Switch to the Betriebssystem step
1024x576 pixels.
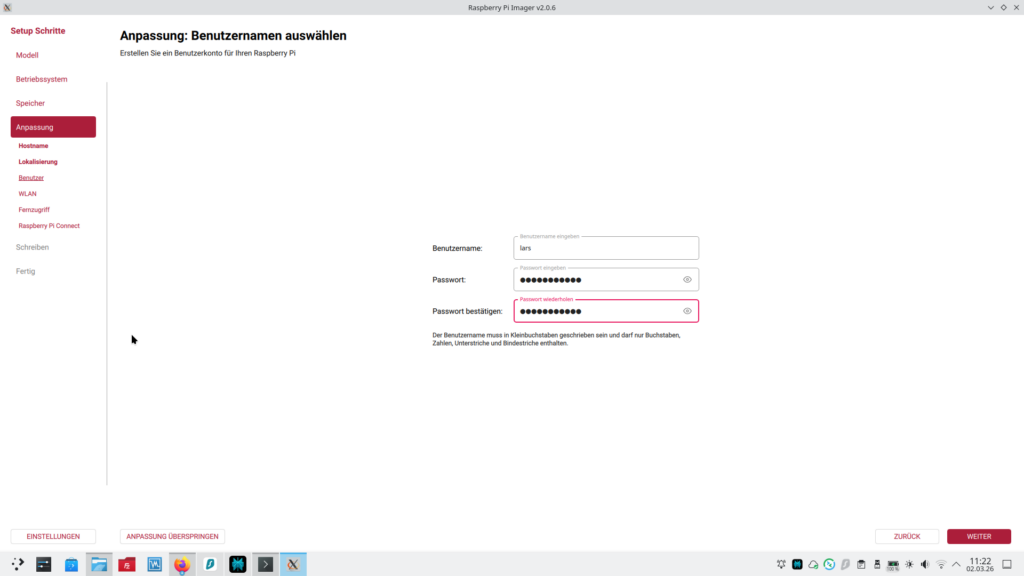pos(41,79)
